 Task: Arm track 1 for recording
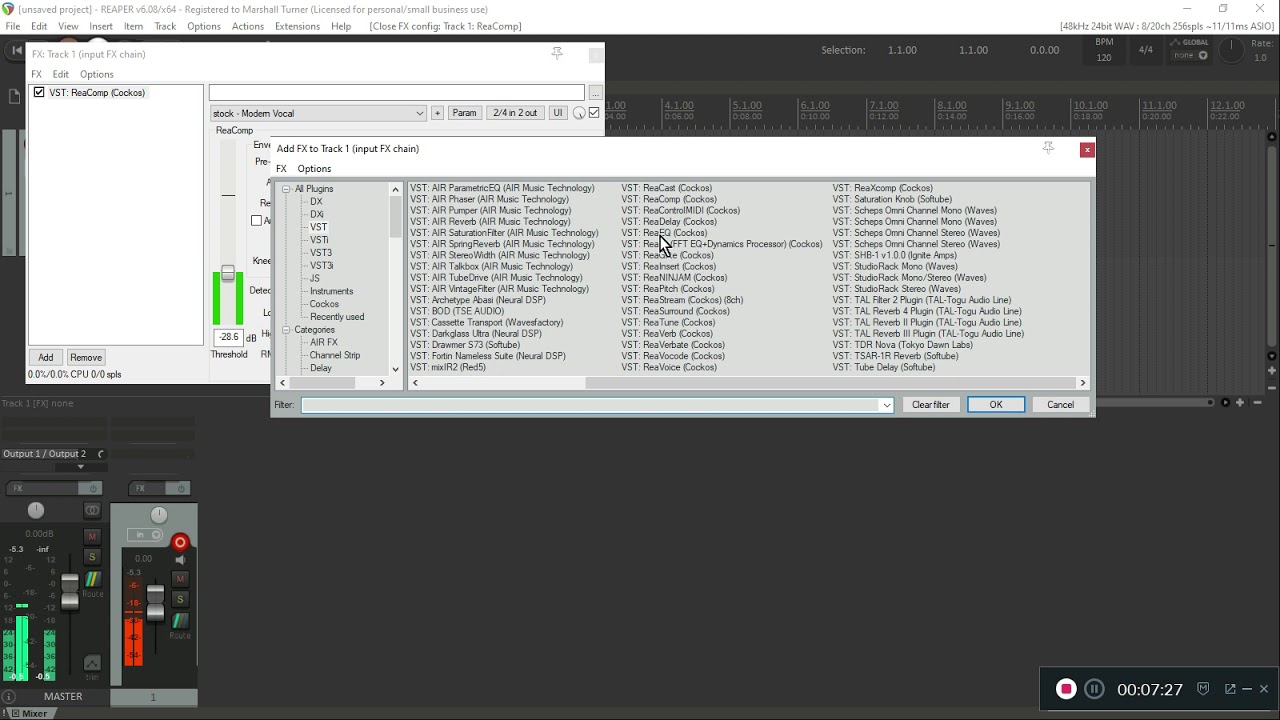pos(180,543)
